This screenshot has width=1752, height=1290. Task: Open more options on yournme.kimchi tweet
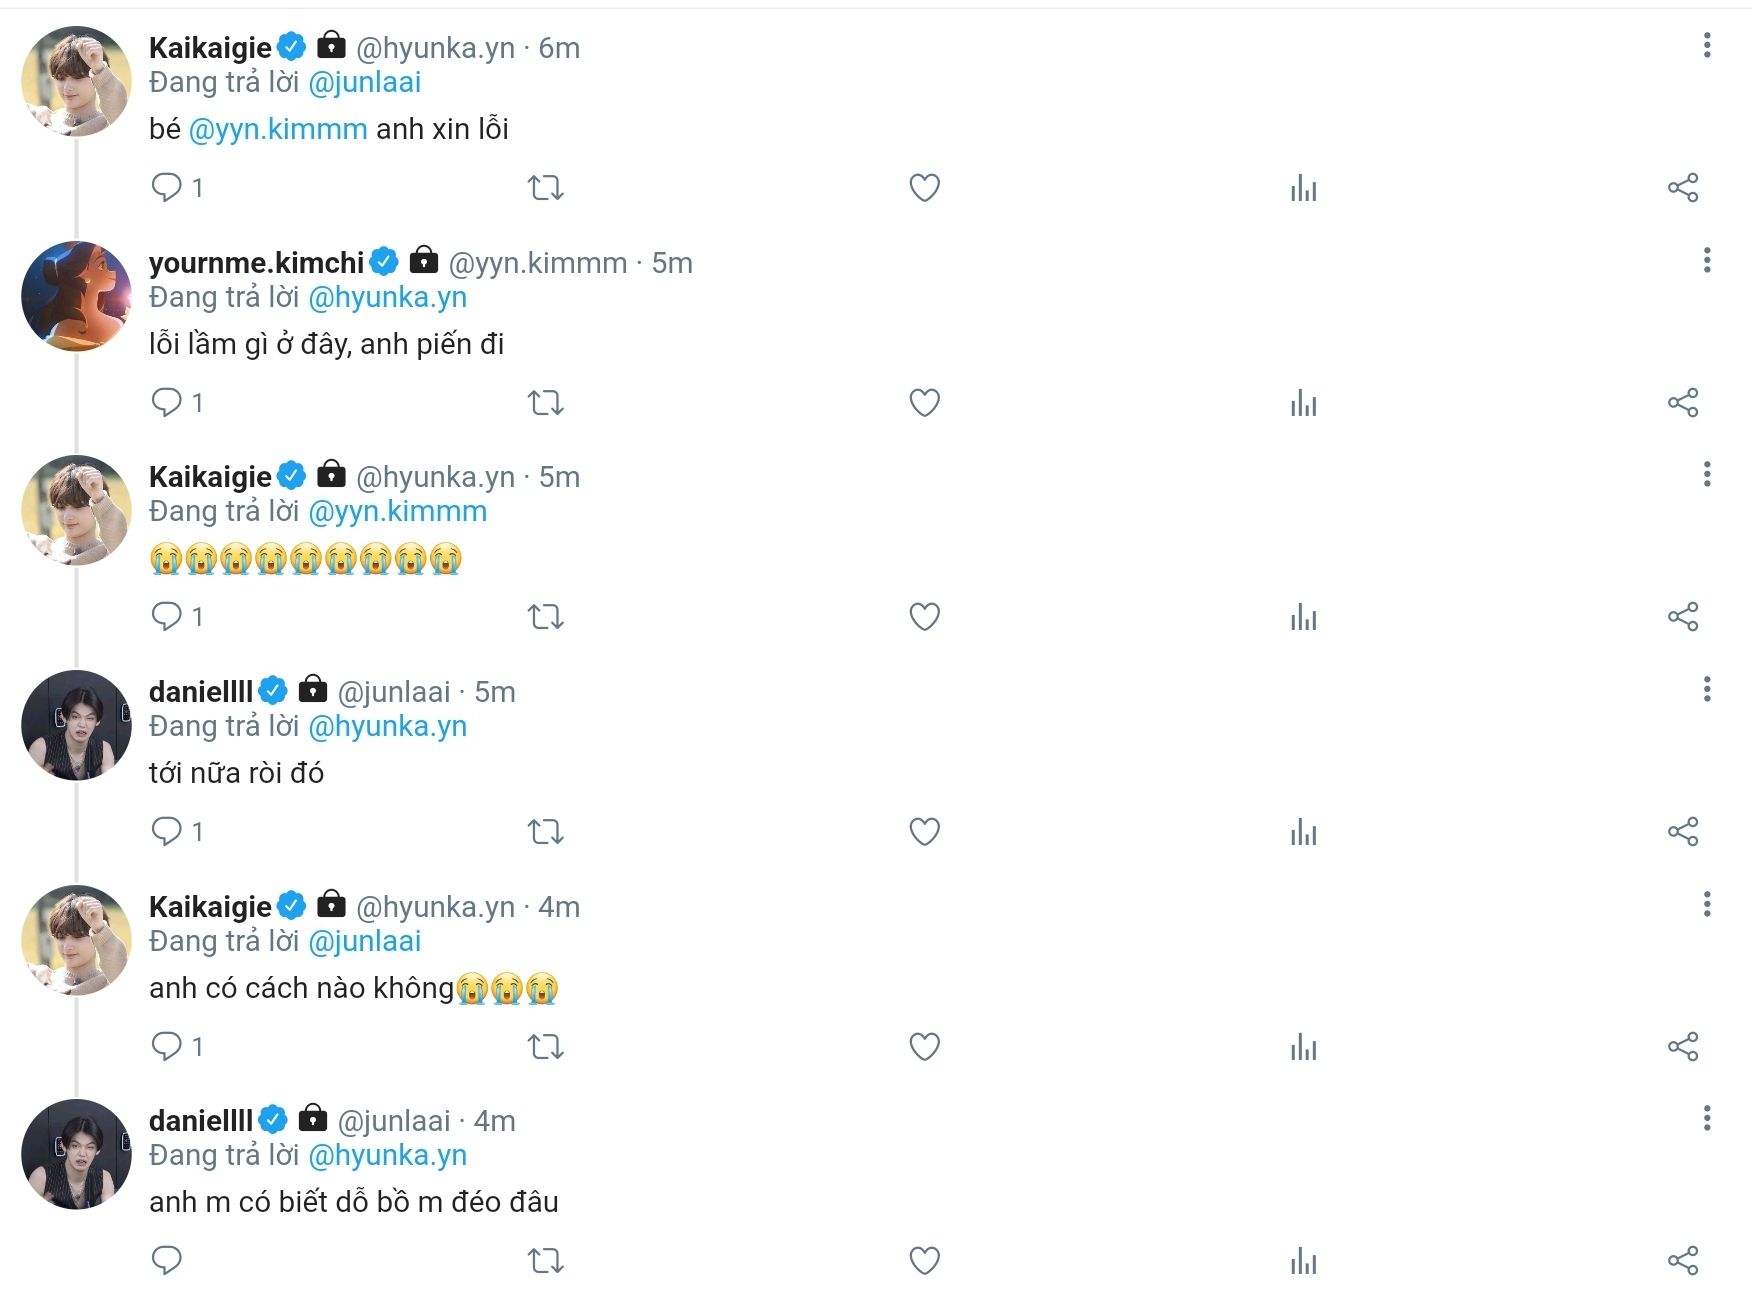(1707, 260)
